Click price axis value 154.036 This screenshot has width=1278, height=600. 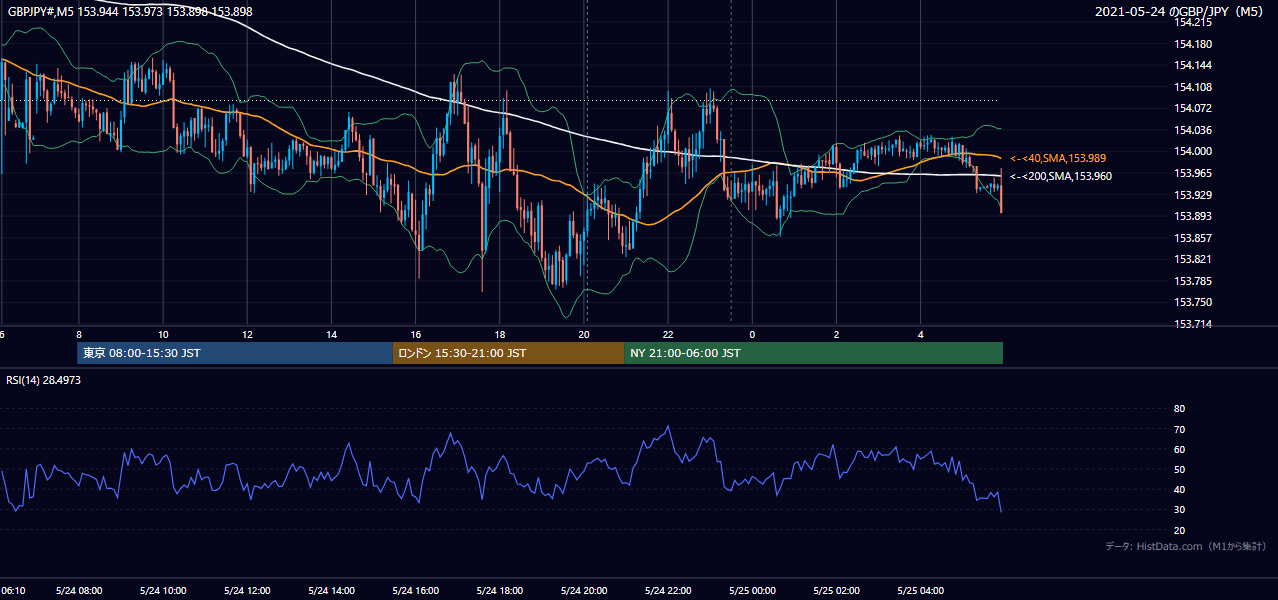1194,130
